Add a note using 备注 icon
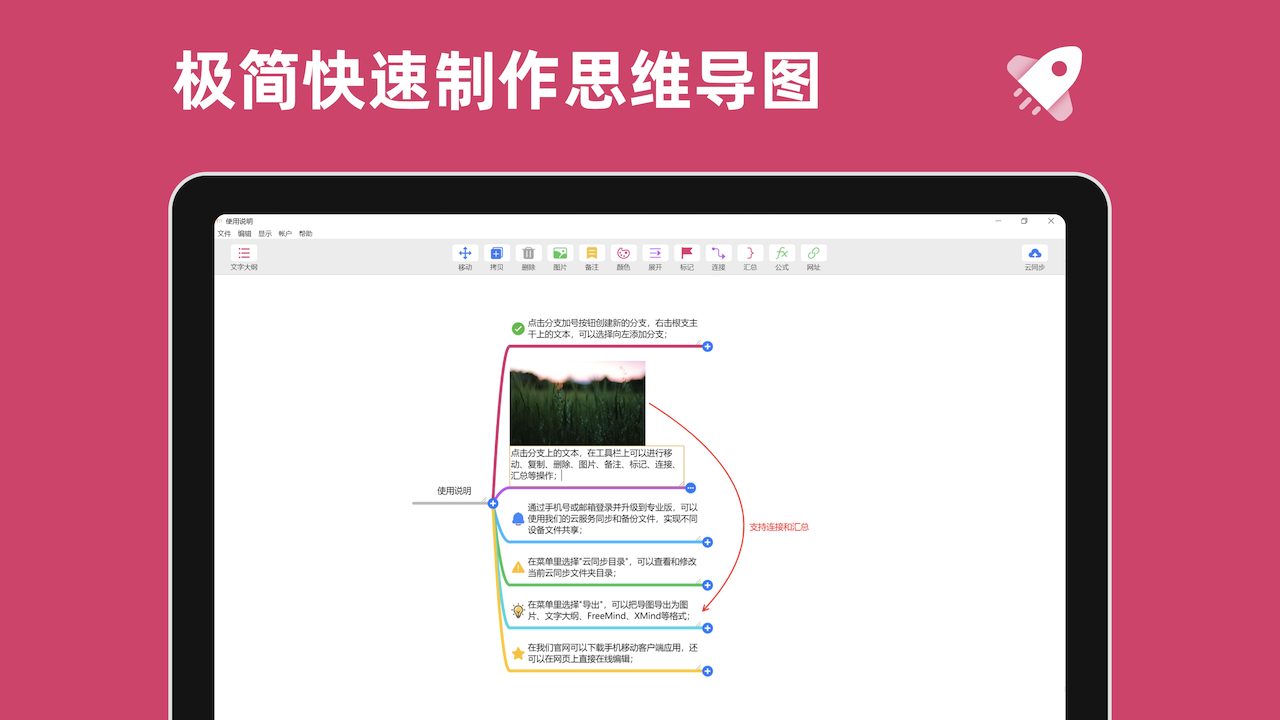The height and width of the screenshot is (720, 1280). tap(592, 254)
